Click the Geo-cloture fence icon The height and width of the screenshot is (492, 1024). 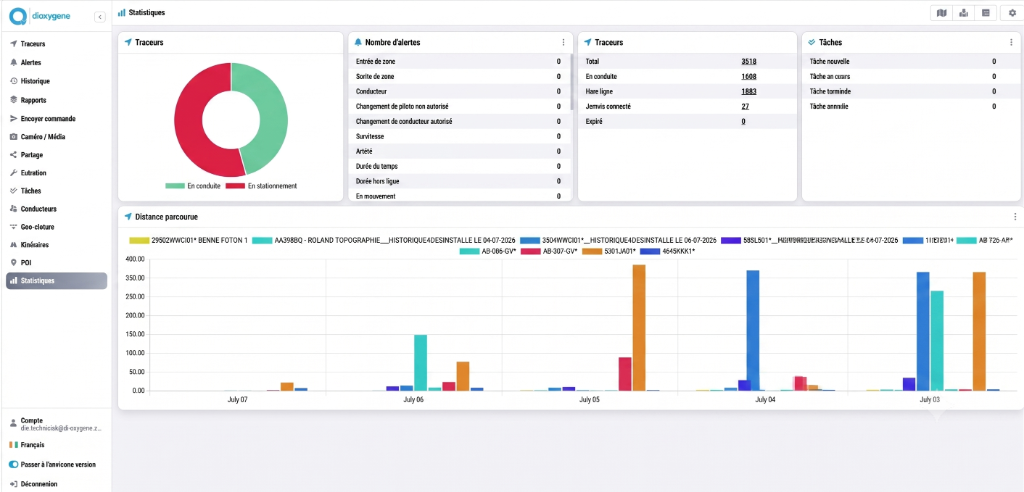click(x=14, y=227)
